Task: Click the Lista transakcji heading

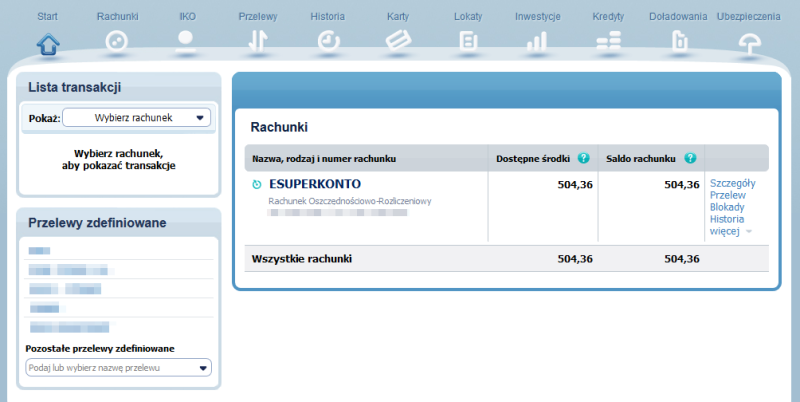Action: pos(74,87)
